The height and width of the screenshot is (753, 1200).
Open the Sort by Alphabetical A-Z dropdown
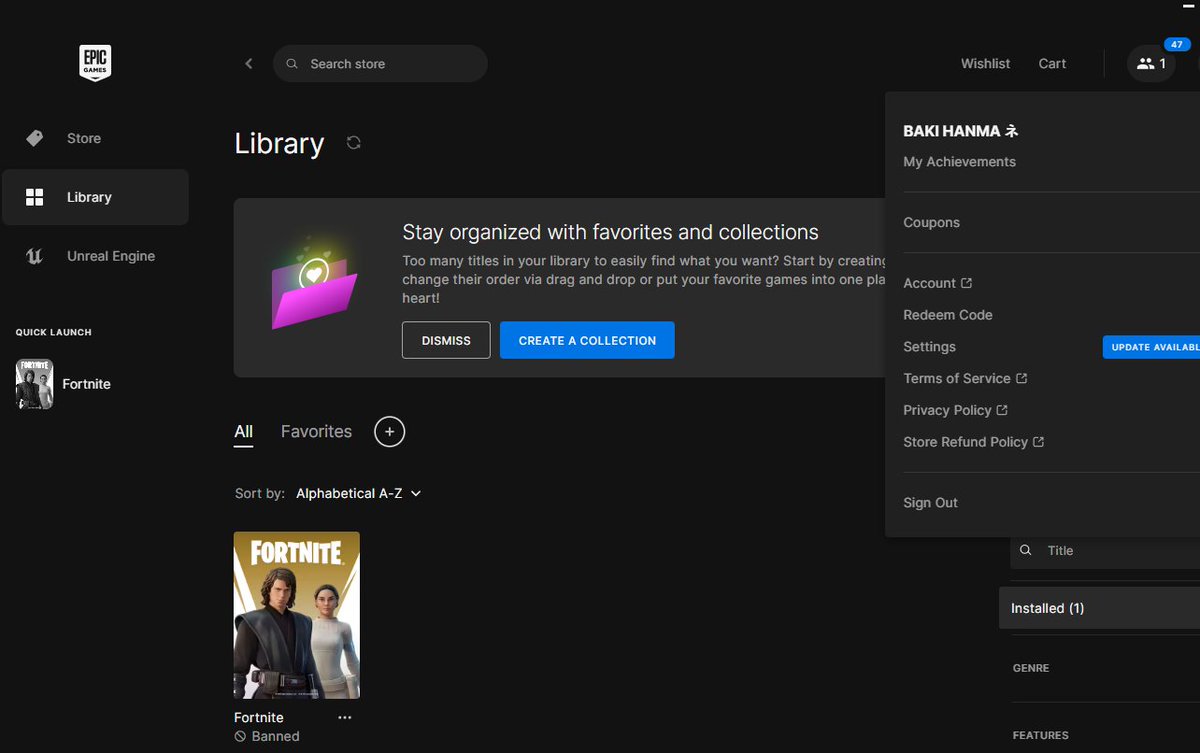(358, 493)
